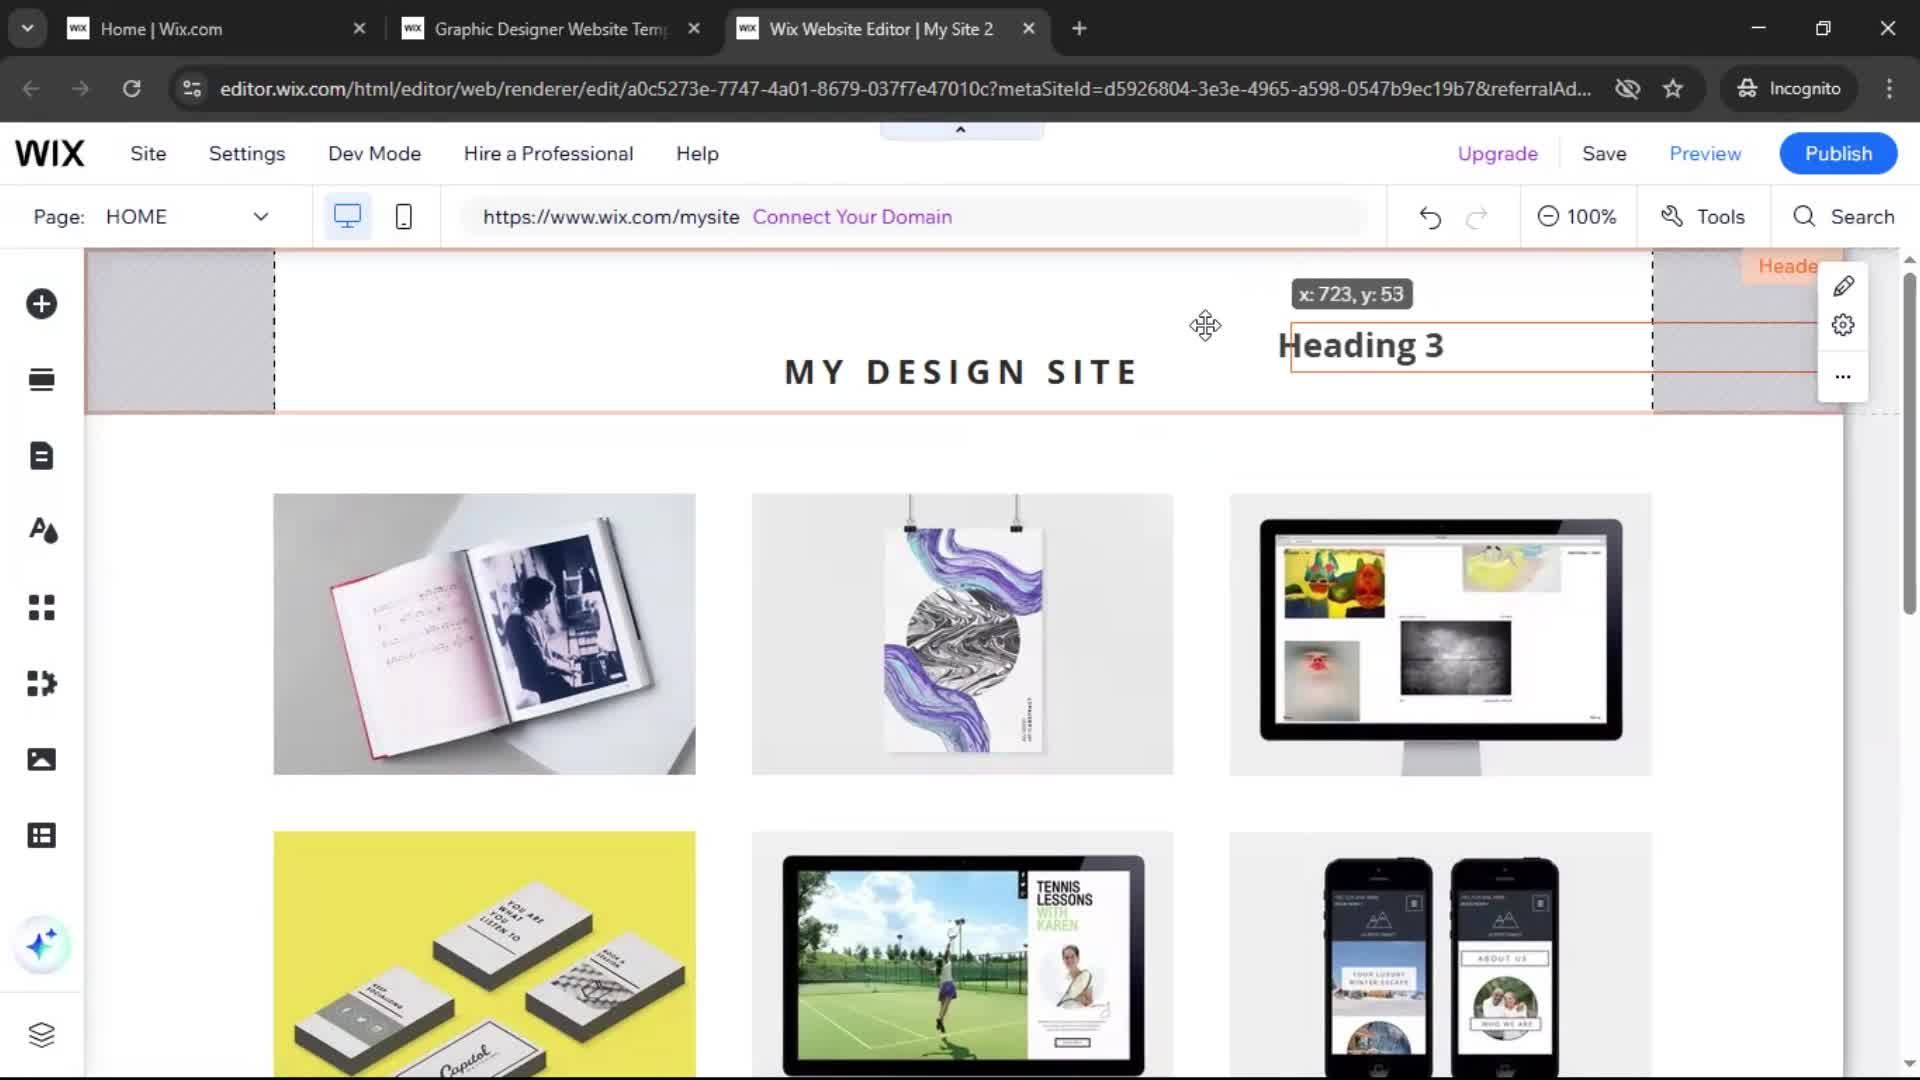
Task: Open the Add Apps grid icon
Action: pyautogui.click(x=41, y=607)
